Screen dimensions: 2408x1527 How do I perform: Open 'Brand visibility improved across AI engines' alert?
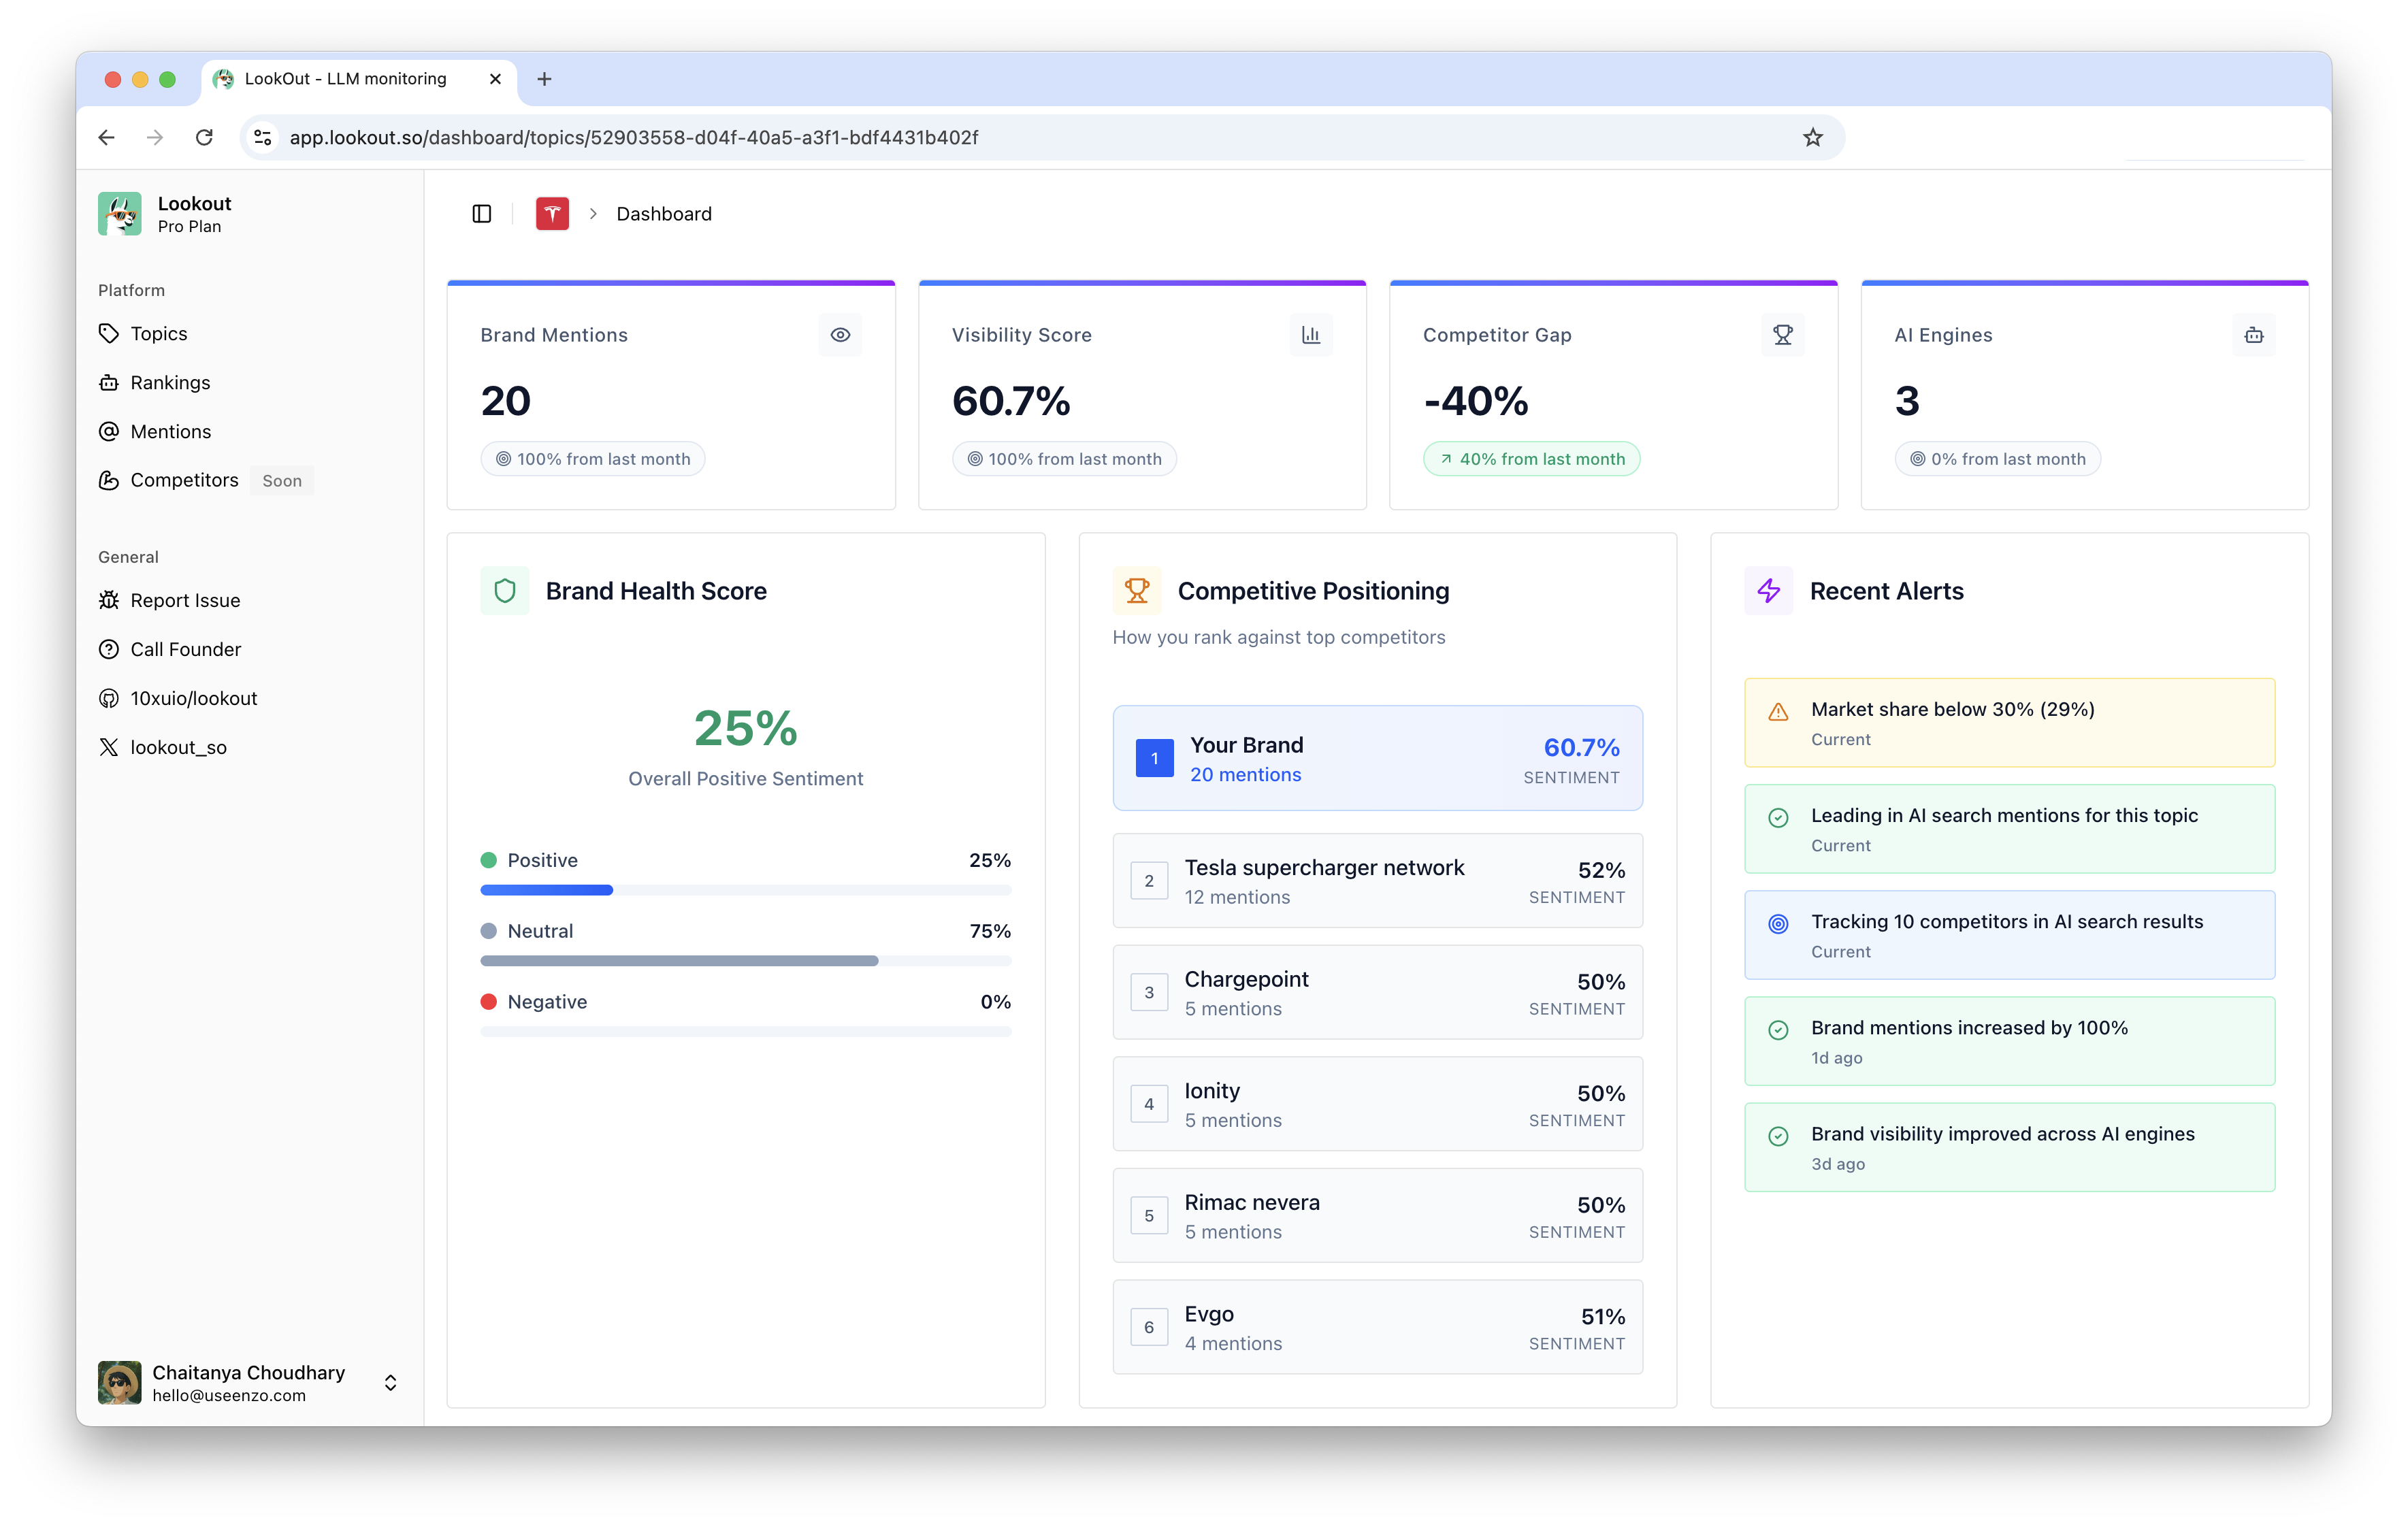(x=2010, y=1148)
